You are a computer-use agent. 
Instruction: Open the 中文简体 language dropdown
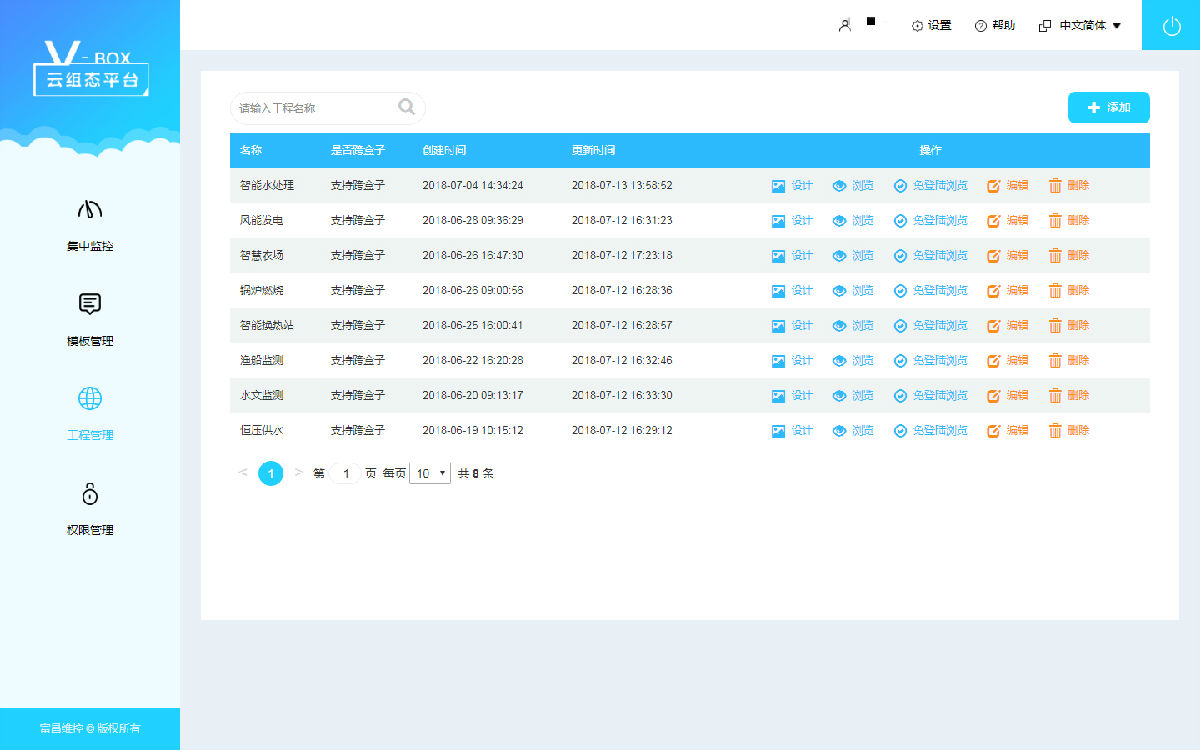pyautogui.click(x=1081, y=26)
